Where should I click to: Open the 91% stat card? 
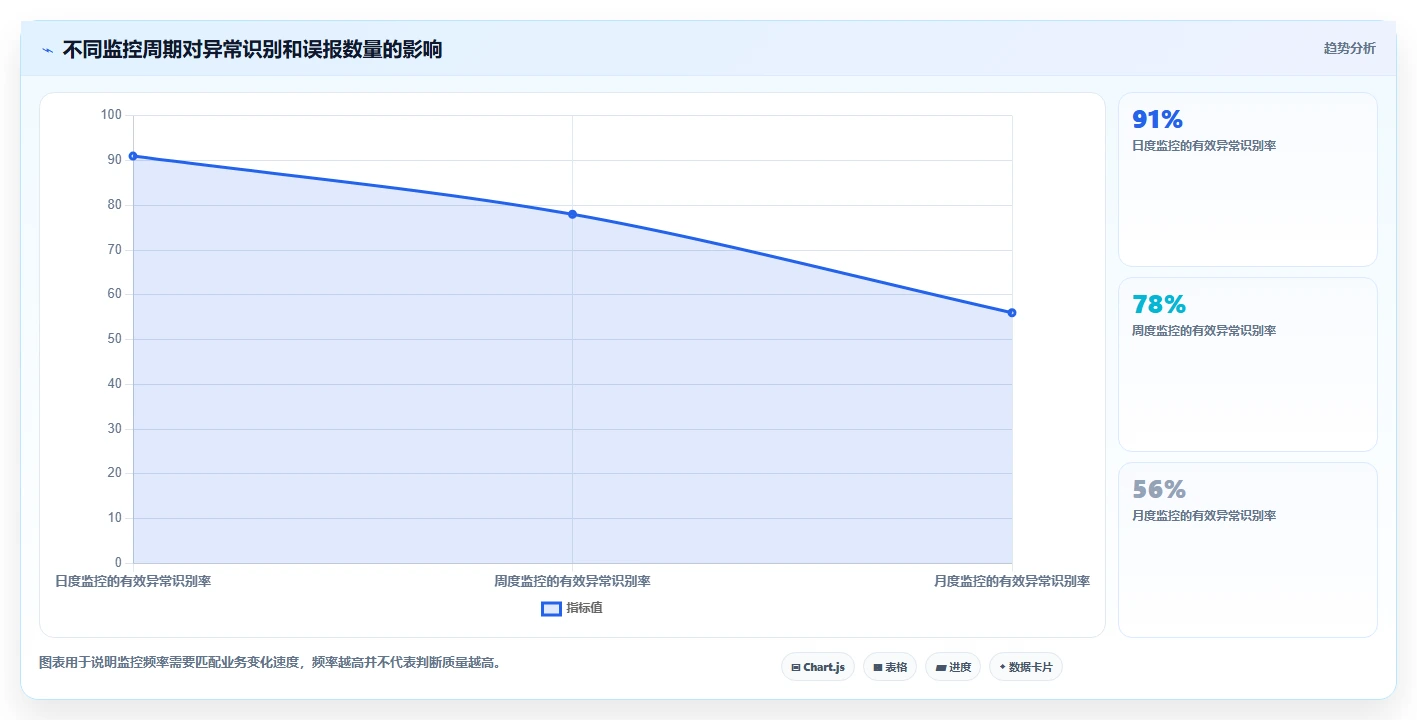(1247, 179)
